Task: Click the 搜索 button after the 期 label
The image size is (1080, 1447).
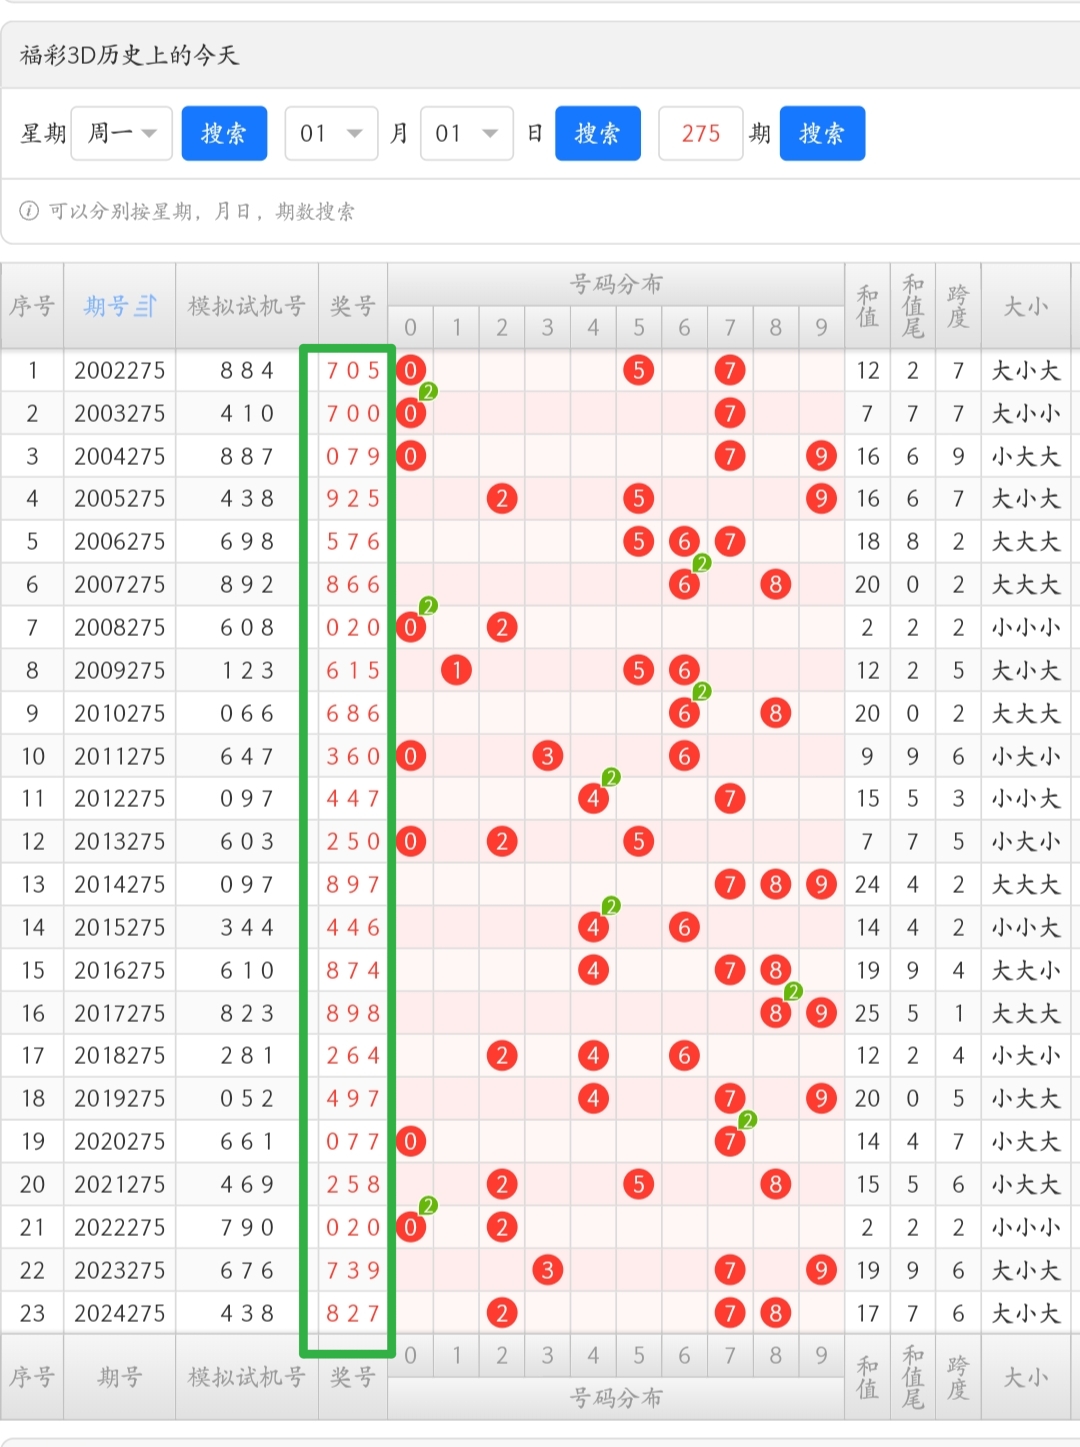Action: (x=822, y=133)
